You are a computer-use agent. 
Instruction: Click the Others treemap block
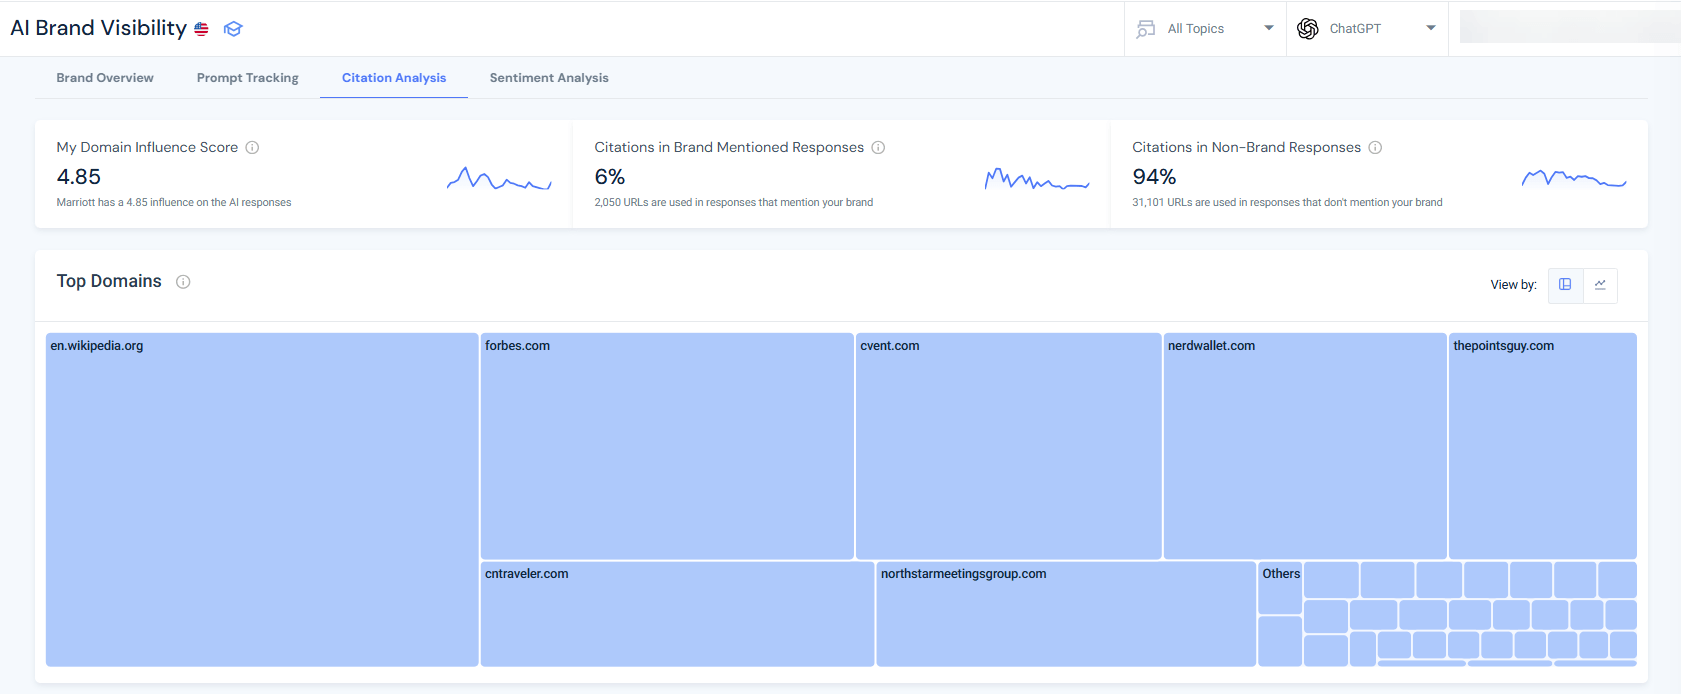1280,588
